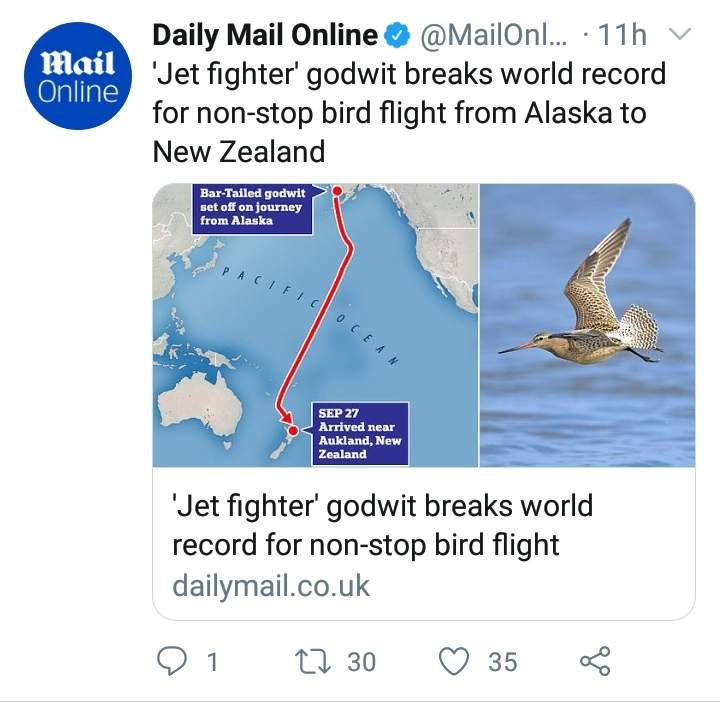Open the Daily Mail Online account name
Image resolution: width=720 pixels, height=704 pixels.
[265, 35]
